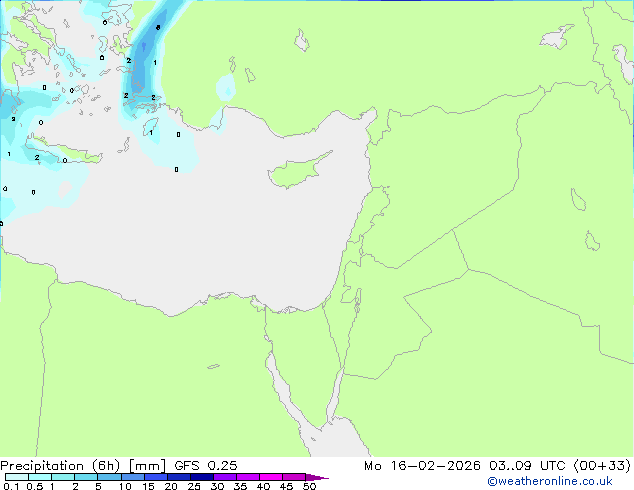Click the 5–10 mm legend color swatch
634x490 pixels.
click(x=110, y=477)
